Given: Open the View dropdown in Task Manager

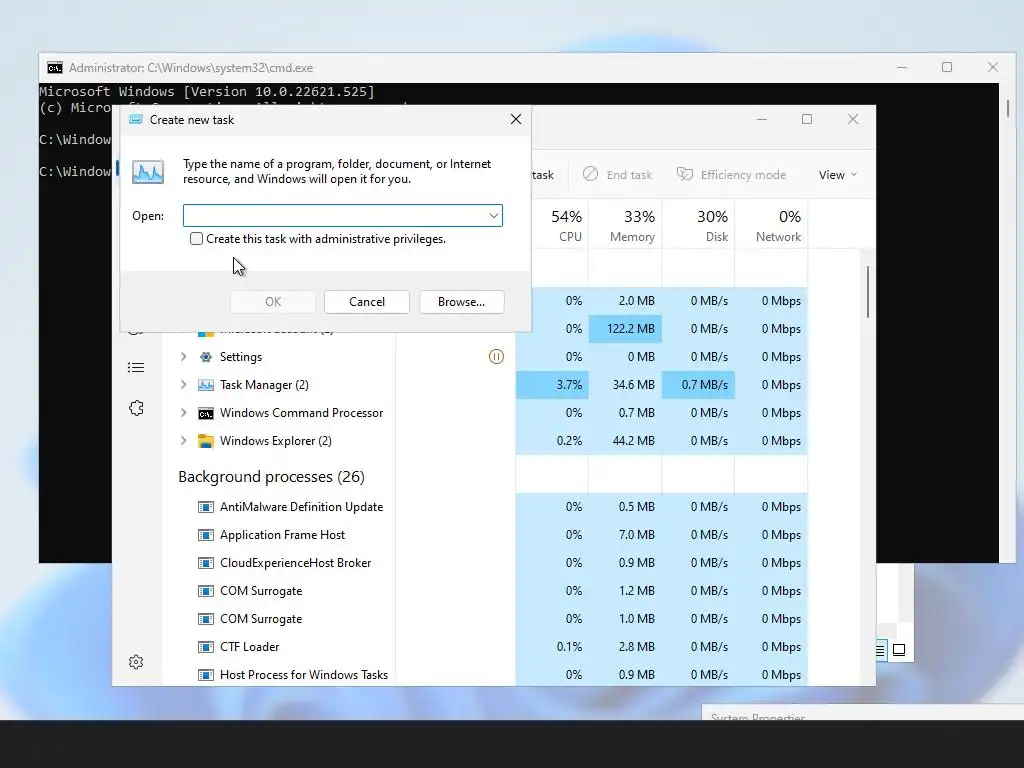Looking at the screenshot, I should click(x=837, y=174).
